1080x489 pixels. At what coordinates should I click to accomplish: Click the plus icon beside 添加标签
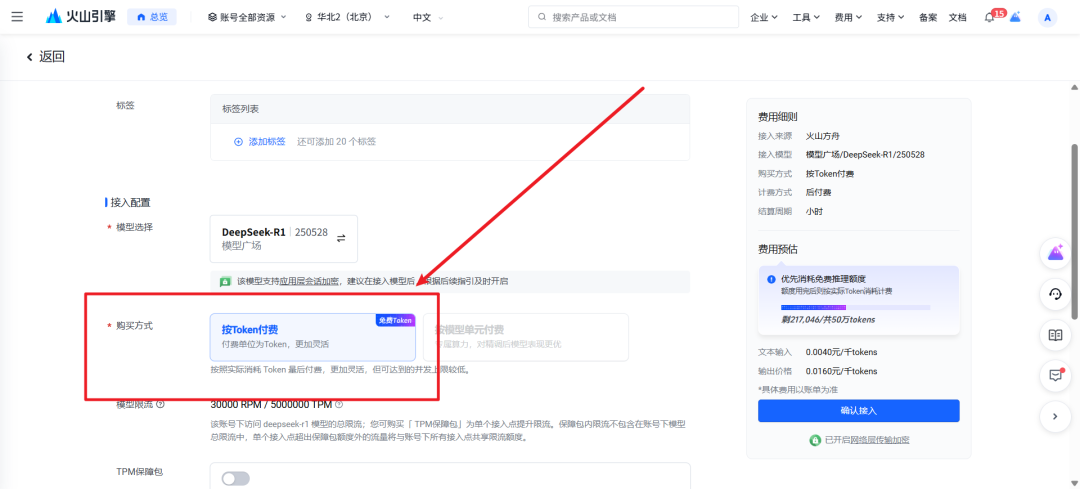click(x=238, y=142)
